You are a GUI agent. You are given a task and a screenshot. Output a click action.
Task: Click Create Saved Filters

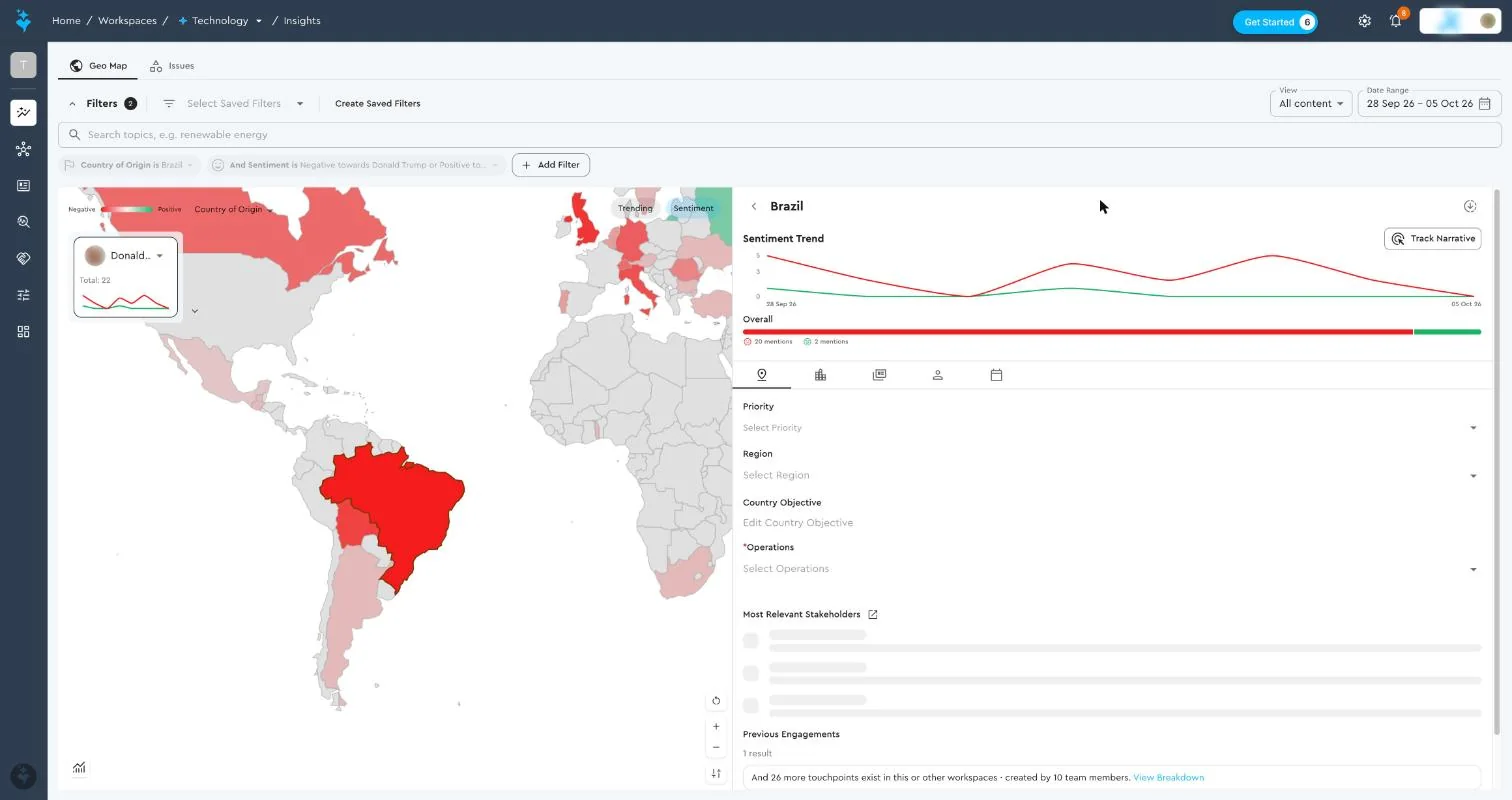(377, 103)
